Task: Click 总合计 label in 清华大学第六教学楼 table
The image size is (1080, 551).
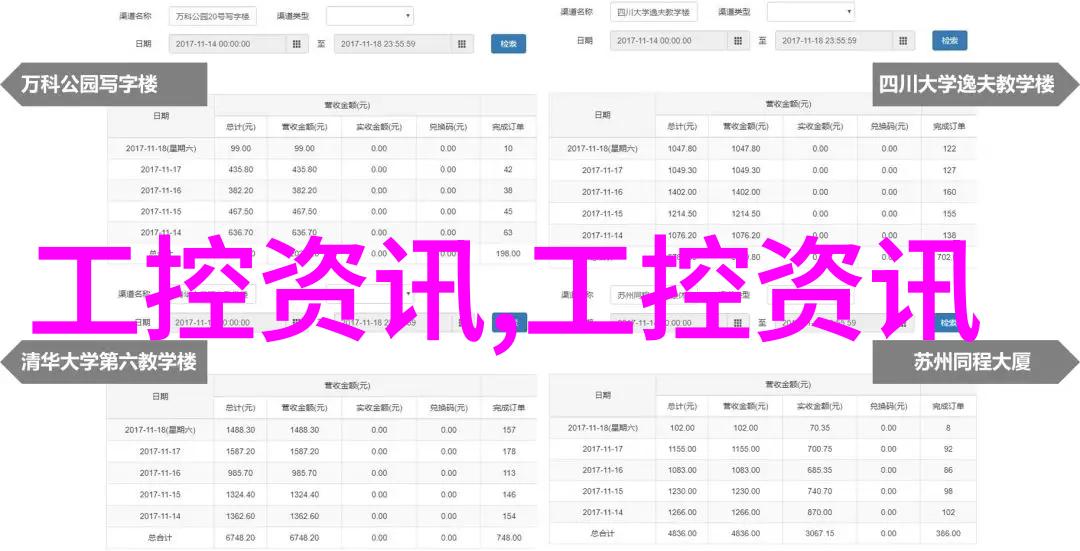Action: point(160,538)
